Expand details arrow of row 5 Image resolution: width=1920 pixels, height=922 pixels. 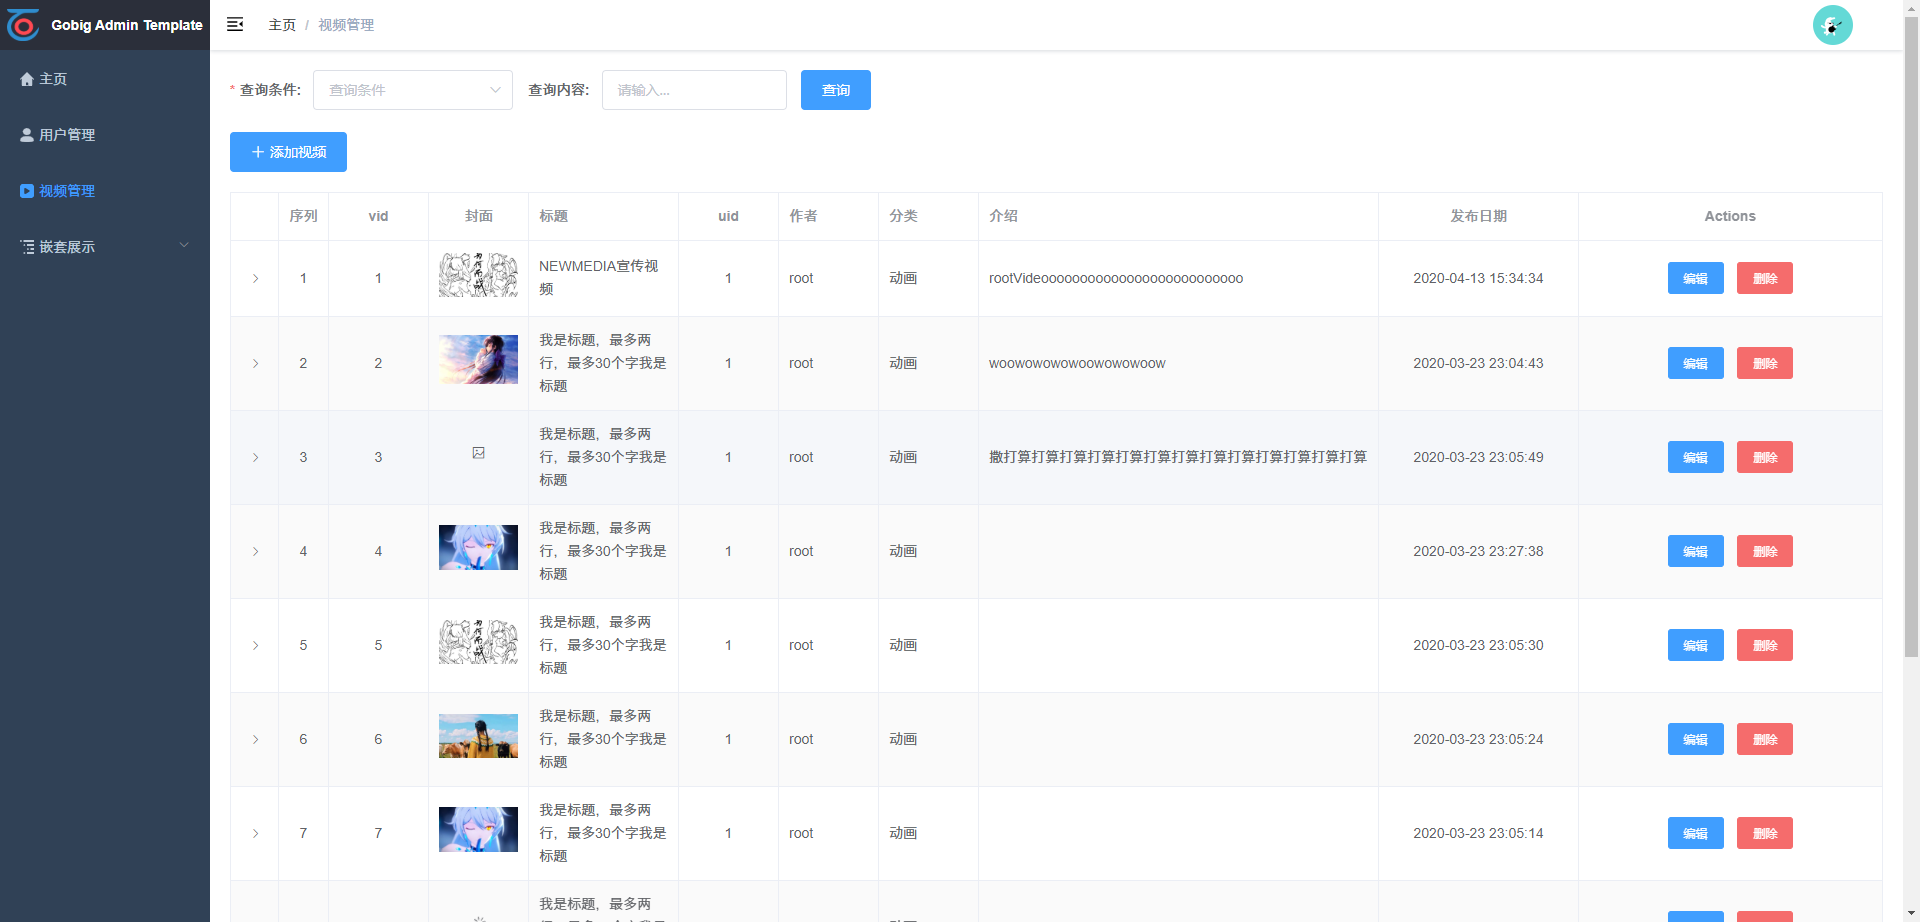255,645
